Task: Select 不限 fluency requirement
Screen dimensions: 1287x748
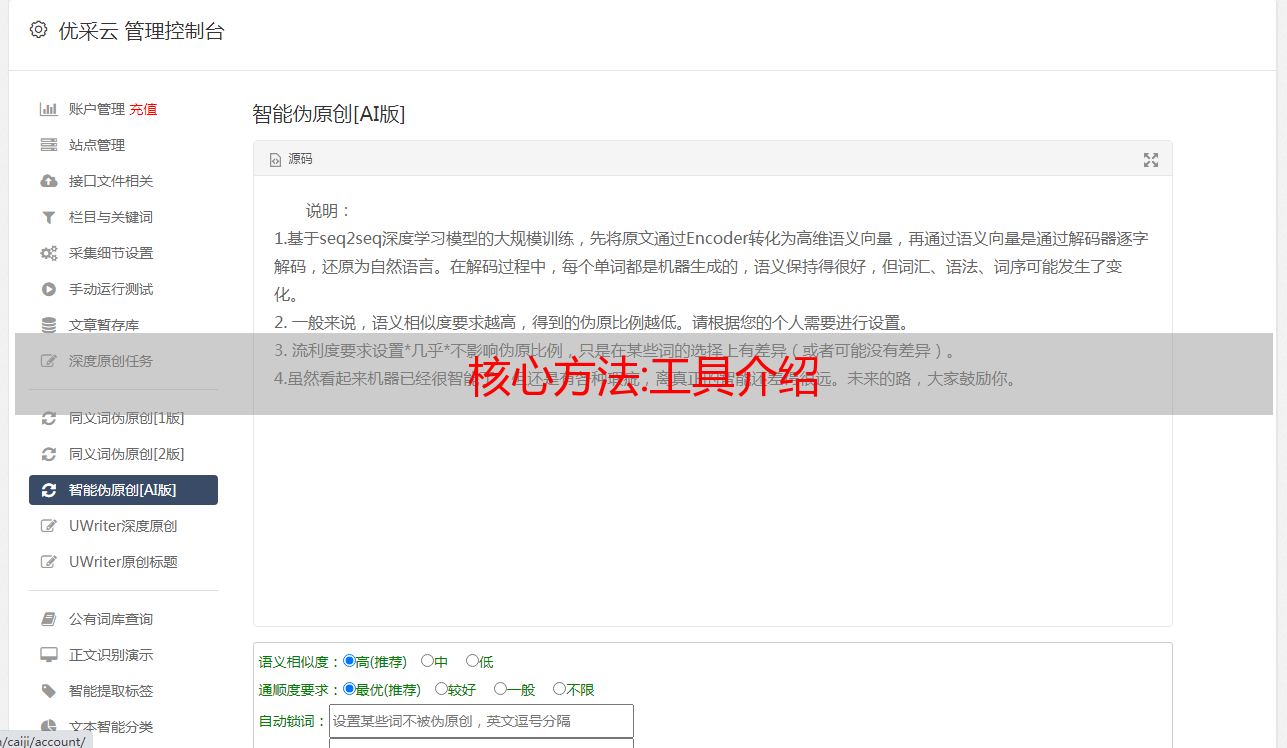Action: [559, 689]
